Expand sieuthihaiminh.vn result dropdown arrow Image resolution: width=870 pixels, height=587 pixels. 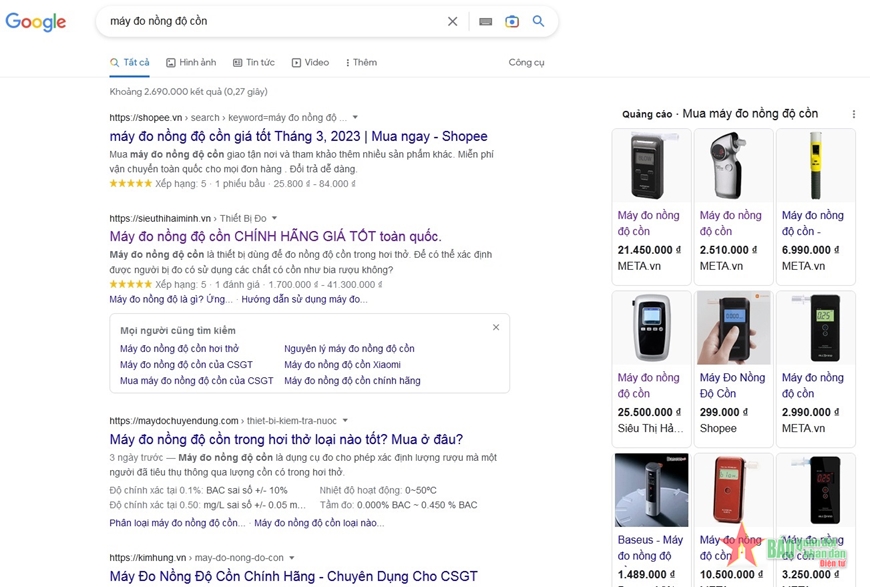(274, 218)
